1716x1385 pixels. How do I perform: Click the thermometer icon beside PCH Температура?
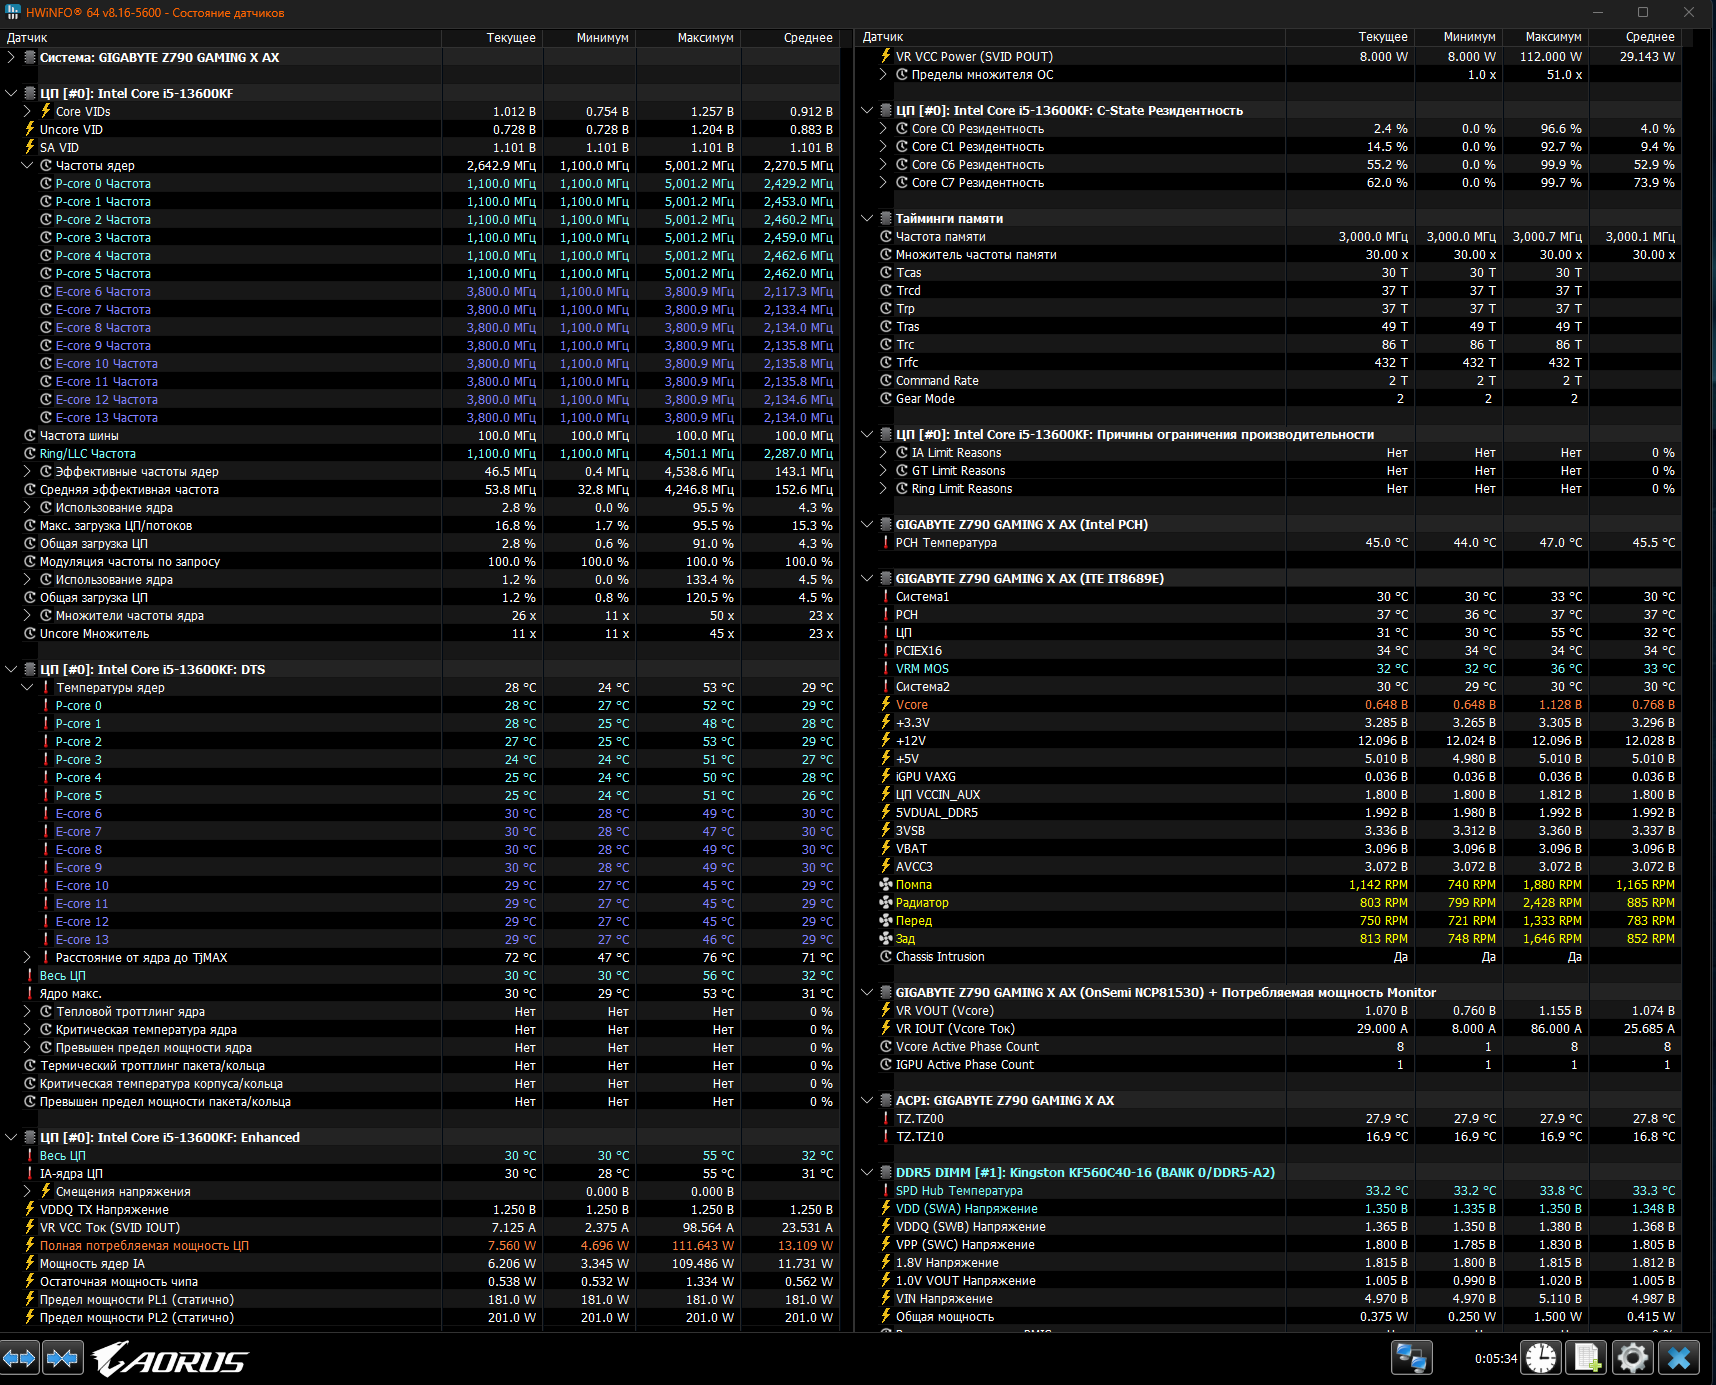[x=885, y=542]
